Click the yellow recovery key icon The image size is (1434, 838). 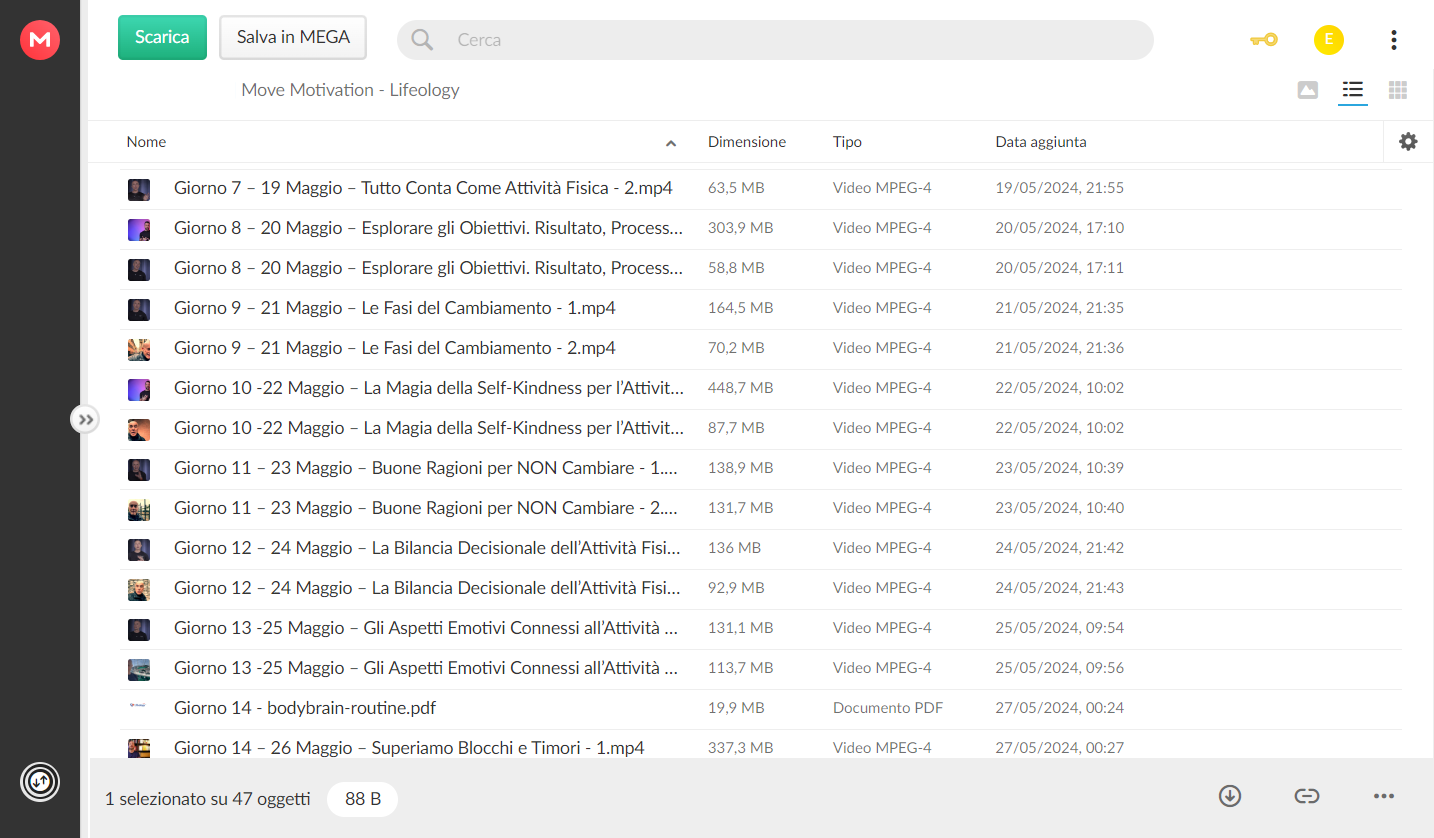(x=1264, y=40)
